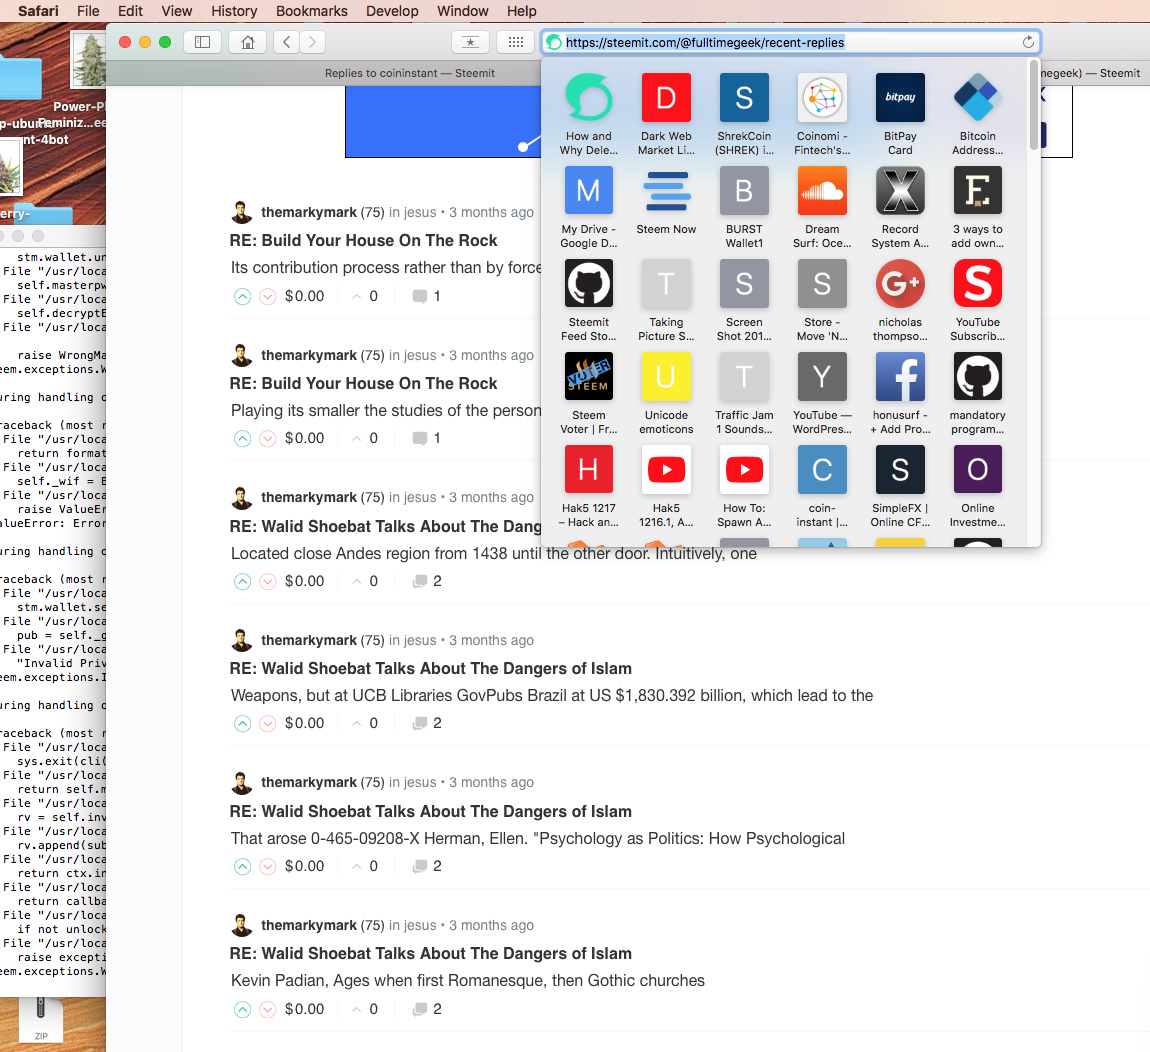Open the YouTube — WordPres... favorite
The height and width of the screenshot is (1052, 1150).
pyautogui.click(x=822, y=393)
